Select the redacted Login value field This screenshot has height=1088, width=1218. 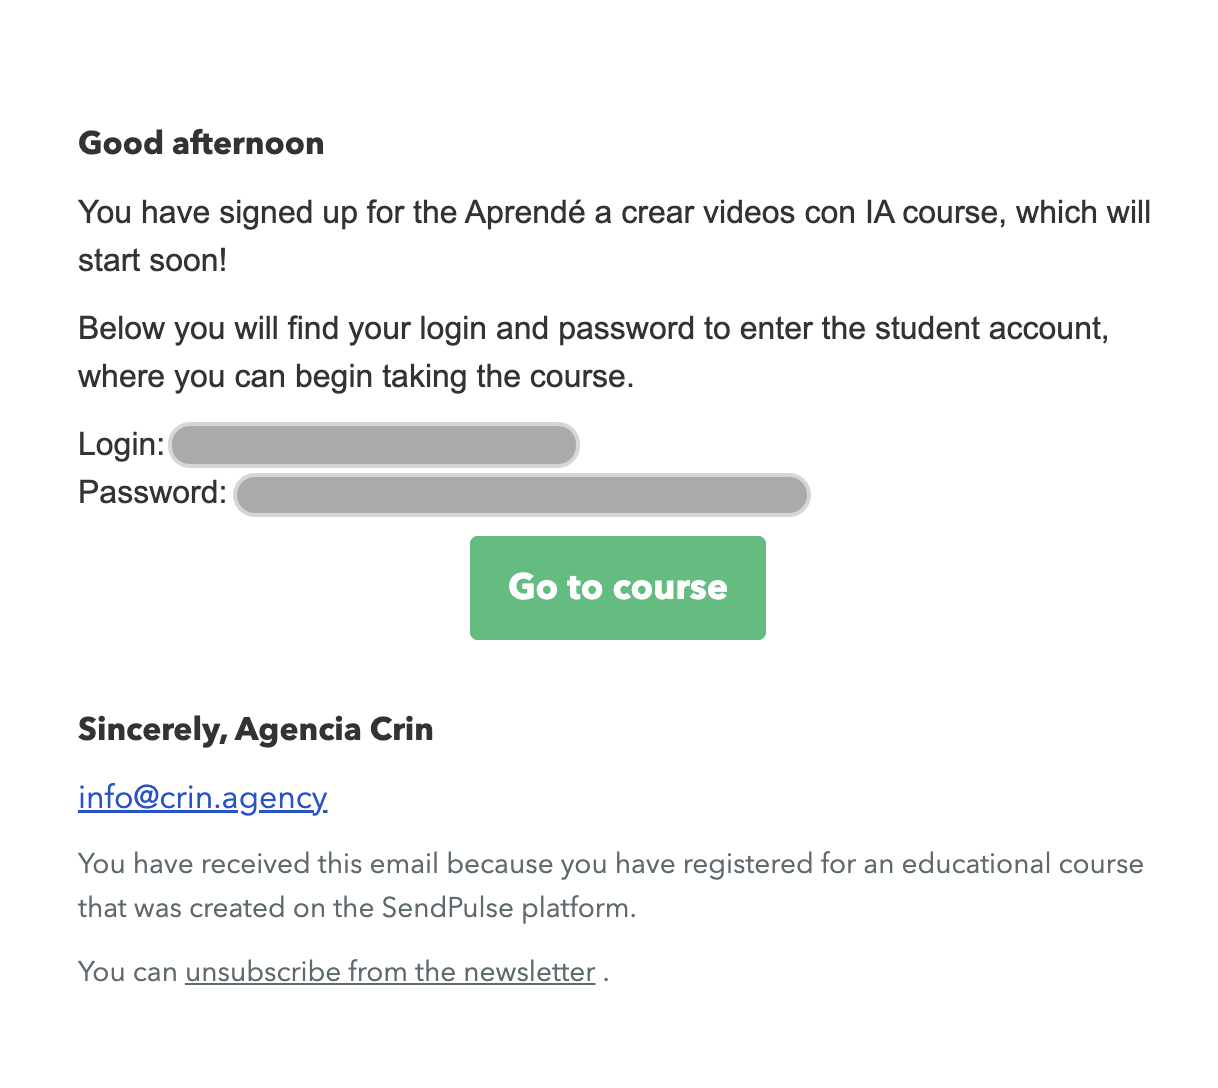[374, 445]
